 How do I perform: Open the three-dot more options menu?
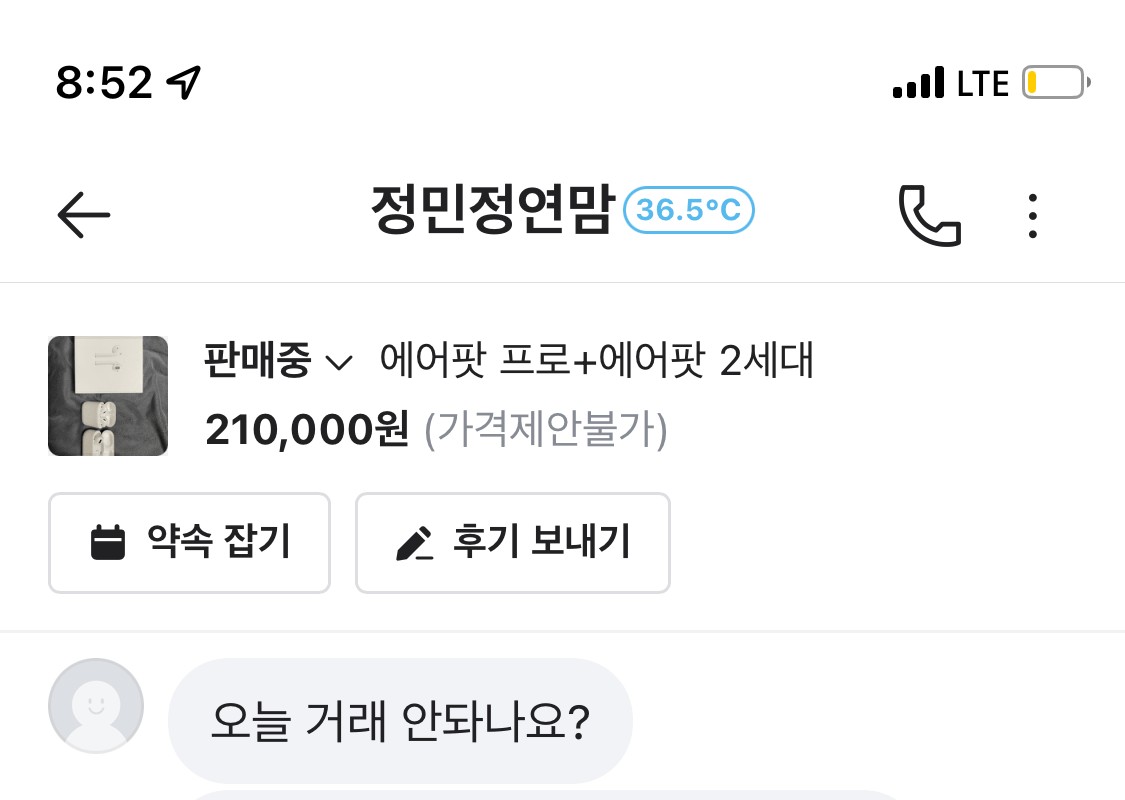1033,215
